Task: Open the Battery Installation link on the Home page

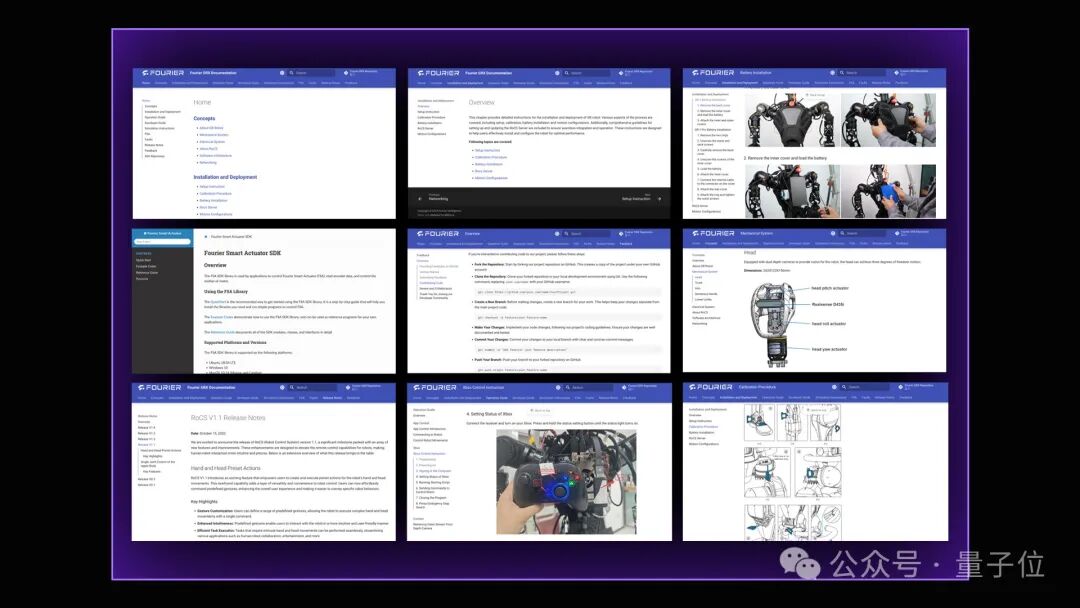Action: coord(214,200)
